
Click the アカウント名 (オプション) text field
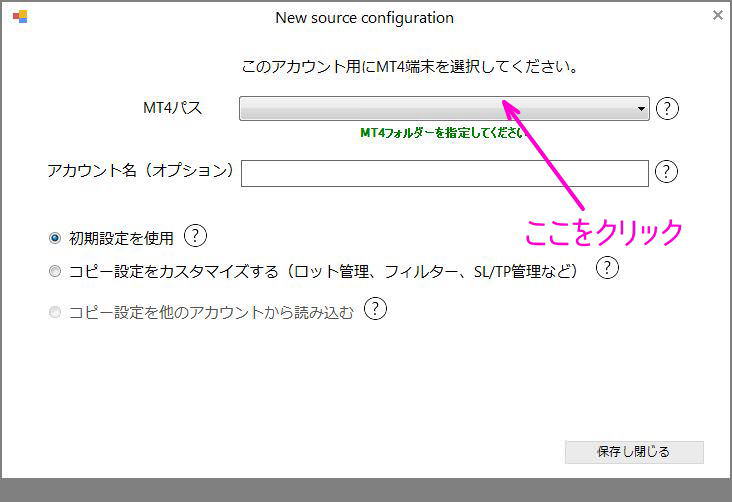[x=444, y=173]
